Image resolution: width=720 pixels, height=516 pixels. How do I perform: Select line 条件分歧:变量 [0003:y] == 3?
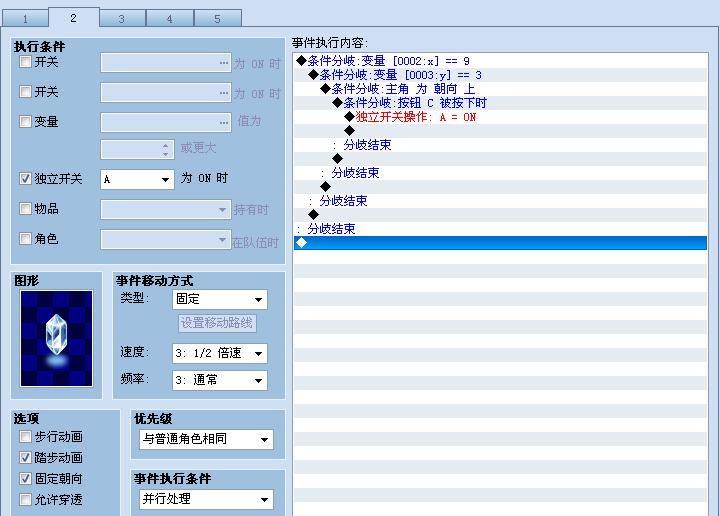[x=500, y=75]
